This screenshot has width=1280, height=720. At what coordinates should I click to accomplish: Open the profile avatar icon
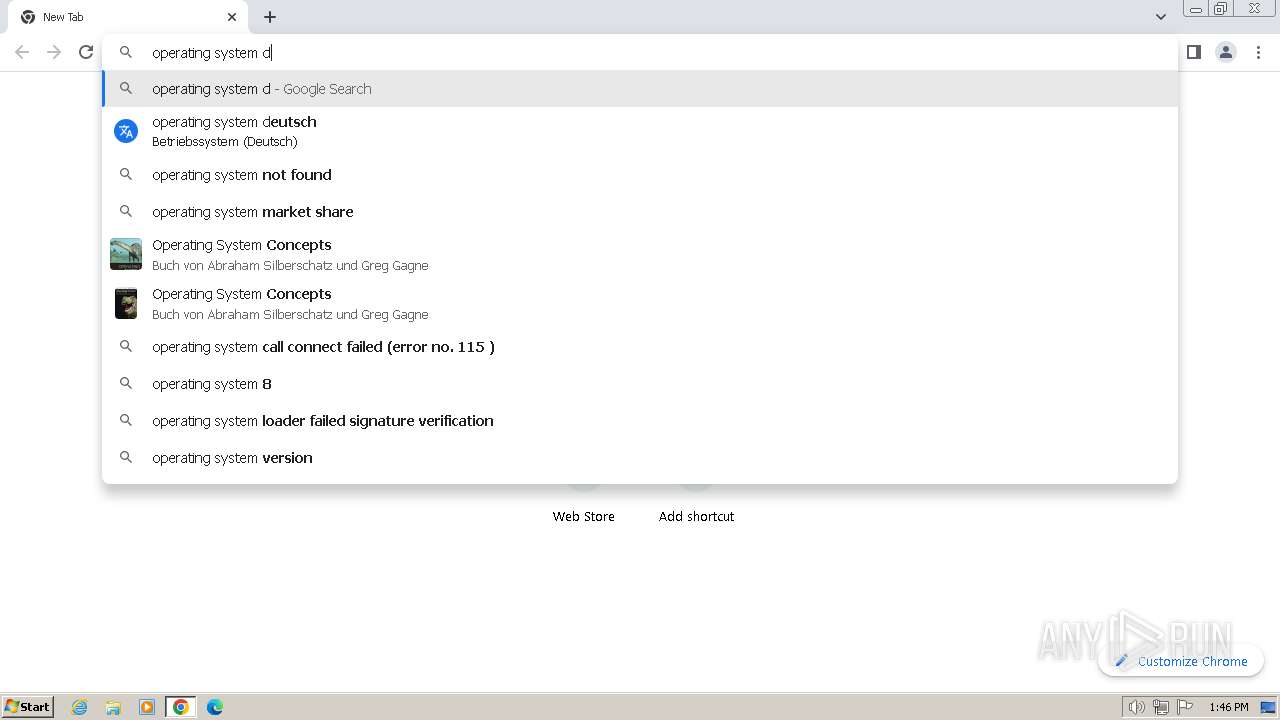pyautogui.click(x=1226, y=52)
